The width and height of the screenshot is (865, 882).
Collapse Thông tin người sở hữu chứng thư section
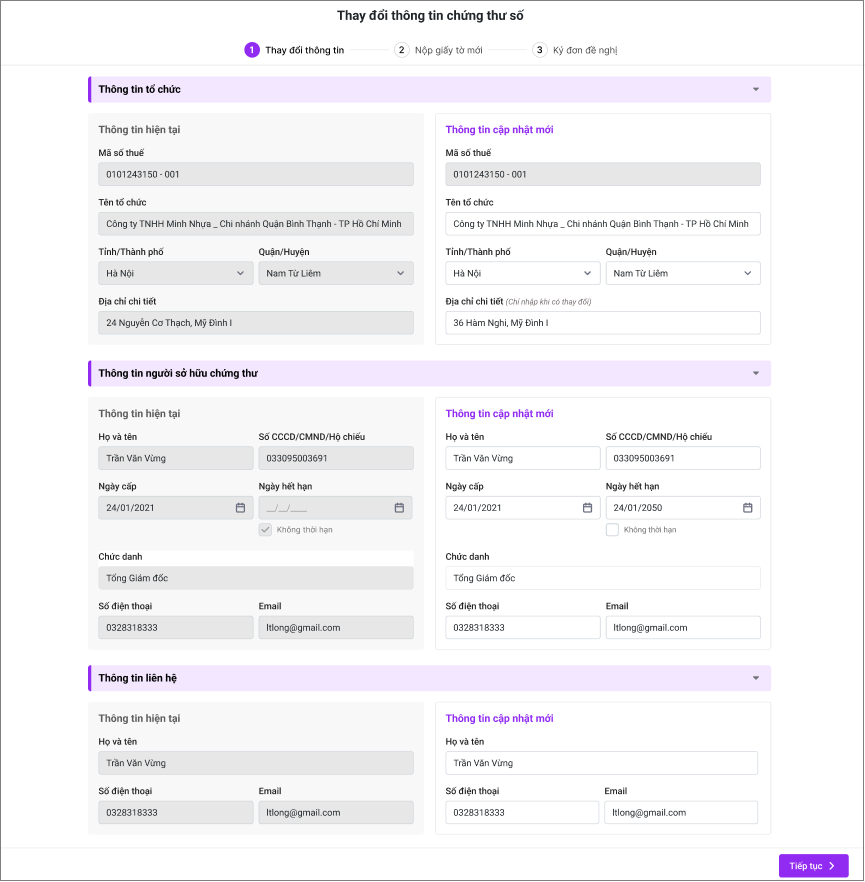756,373
